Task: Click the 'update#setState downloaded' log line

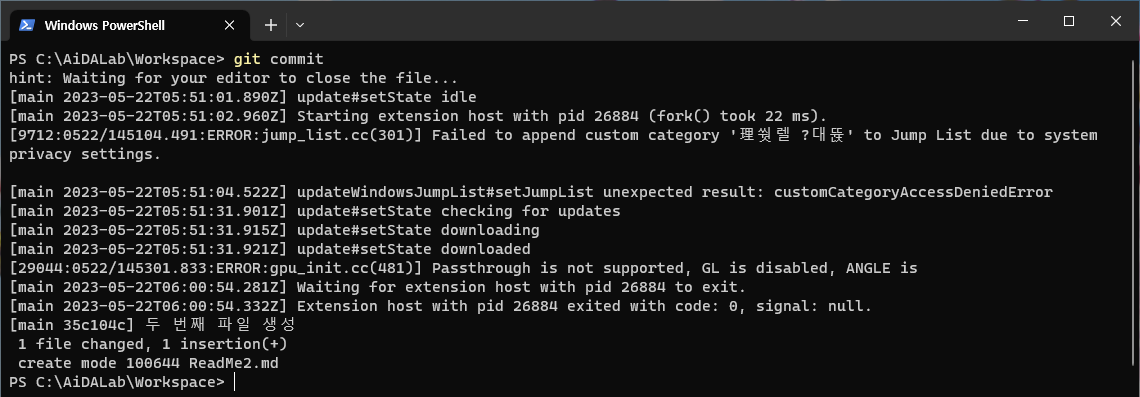Action: tap(270, 249)
